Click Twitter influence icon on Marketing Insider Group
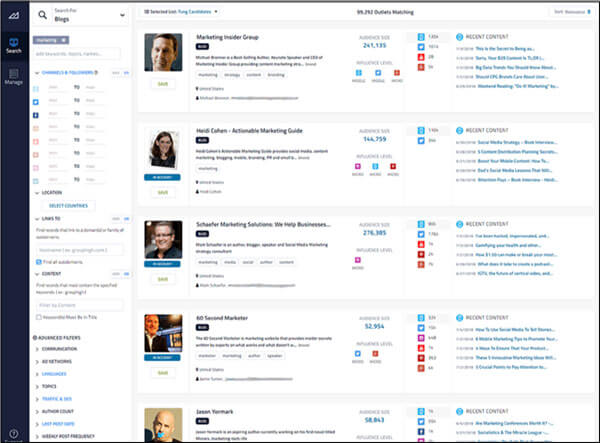Image resolution: width=600 pixels, height=443 pixels. pyautogui.click(x=378, y=73)
